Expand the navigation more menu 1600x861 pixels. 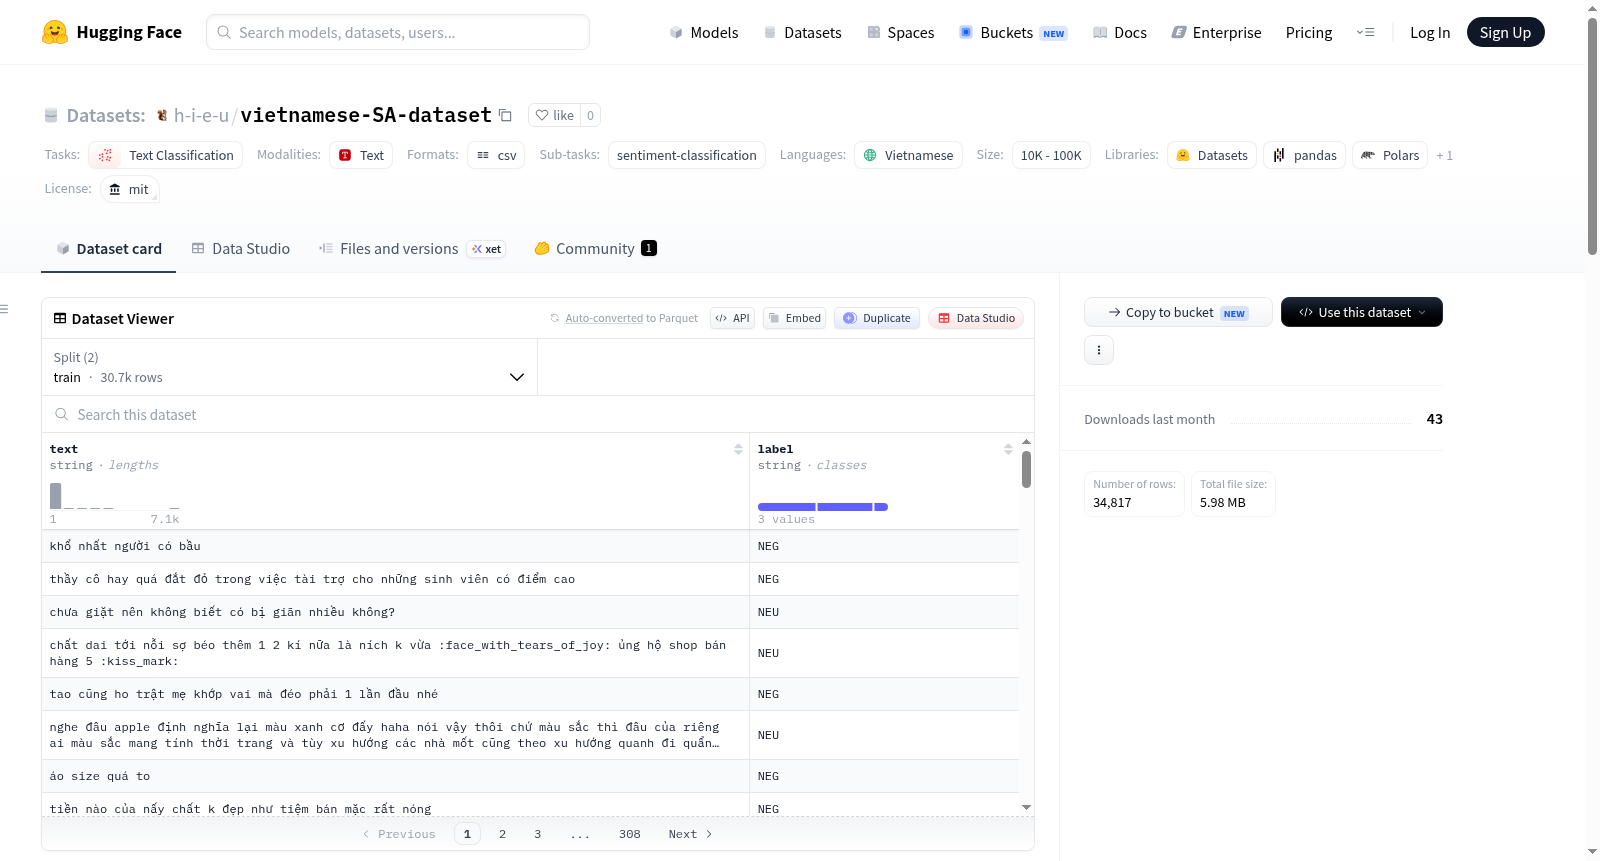[1365, 32]
